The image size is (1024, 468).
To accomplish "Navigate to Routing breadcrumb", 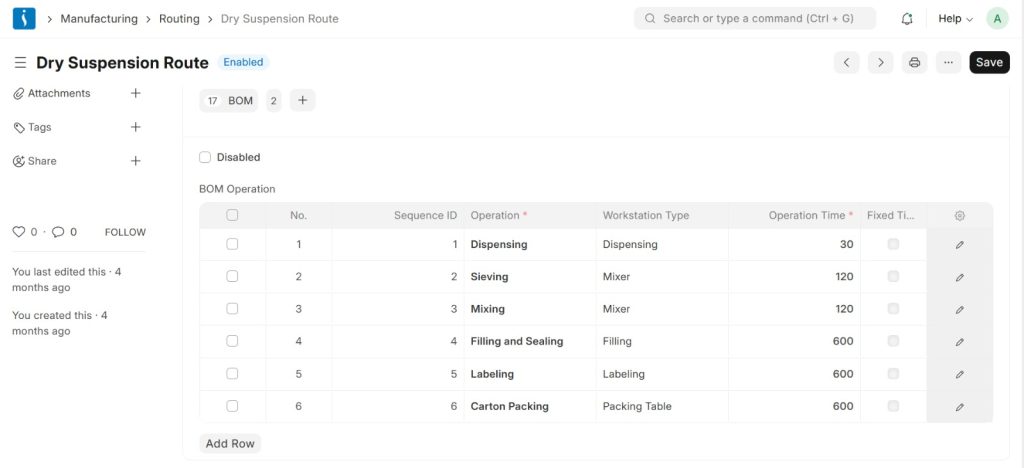I will [x=179, y=19].
